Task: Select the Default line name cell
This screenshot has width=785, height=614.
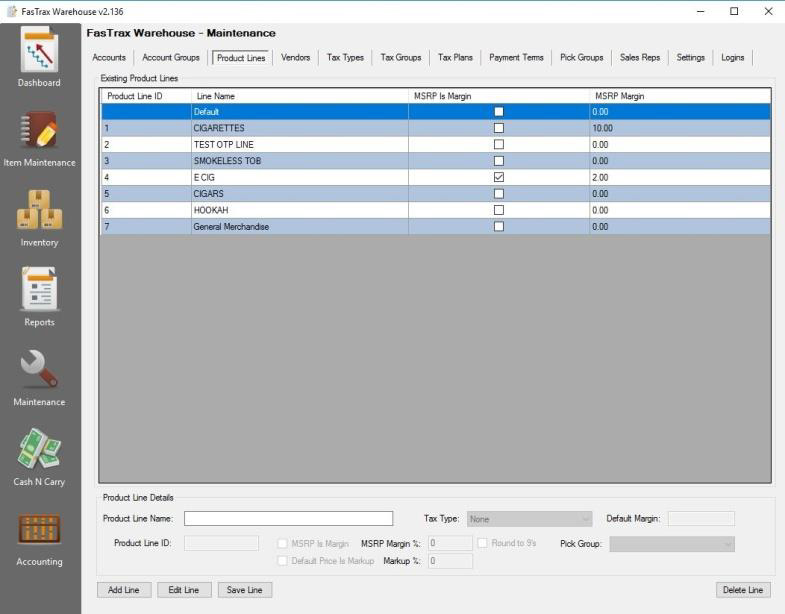Action: (299, 112)
